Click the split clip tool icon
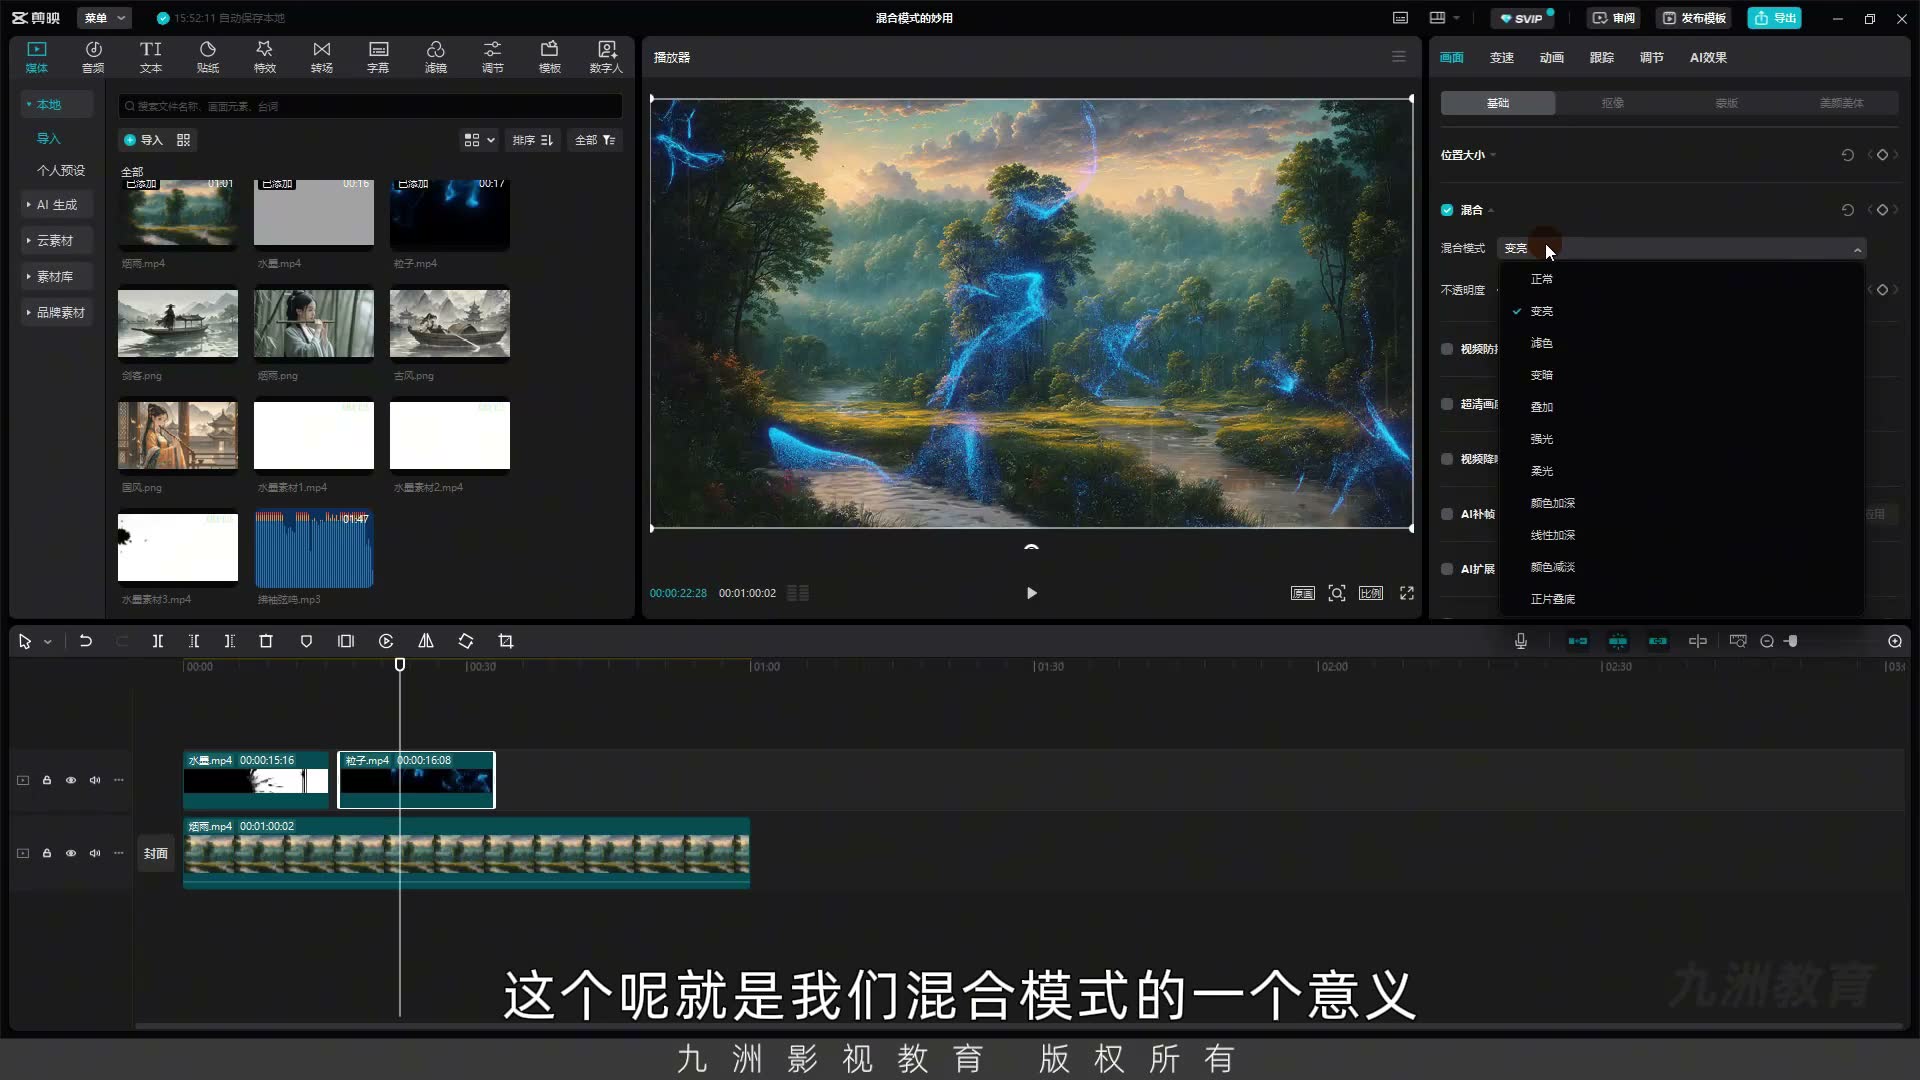This screenshot has width=1920, height=1080. [x=158, y=641]
